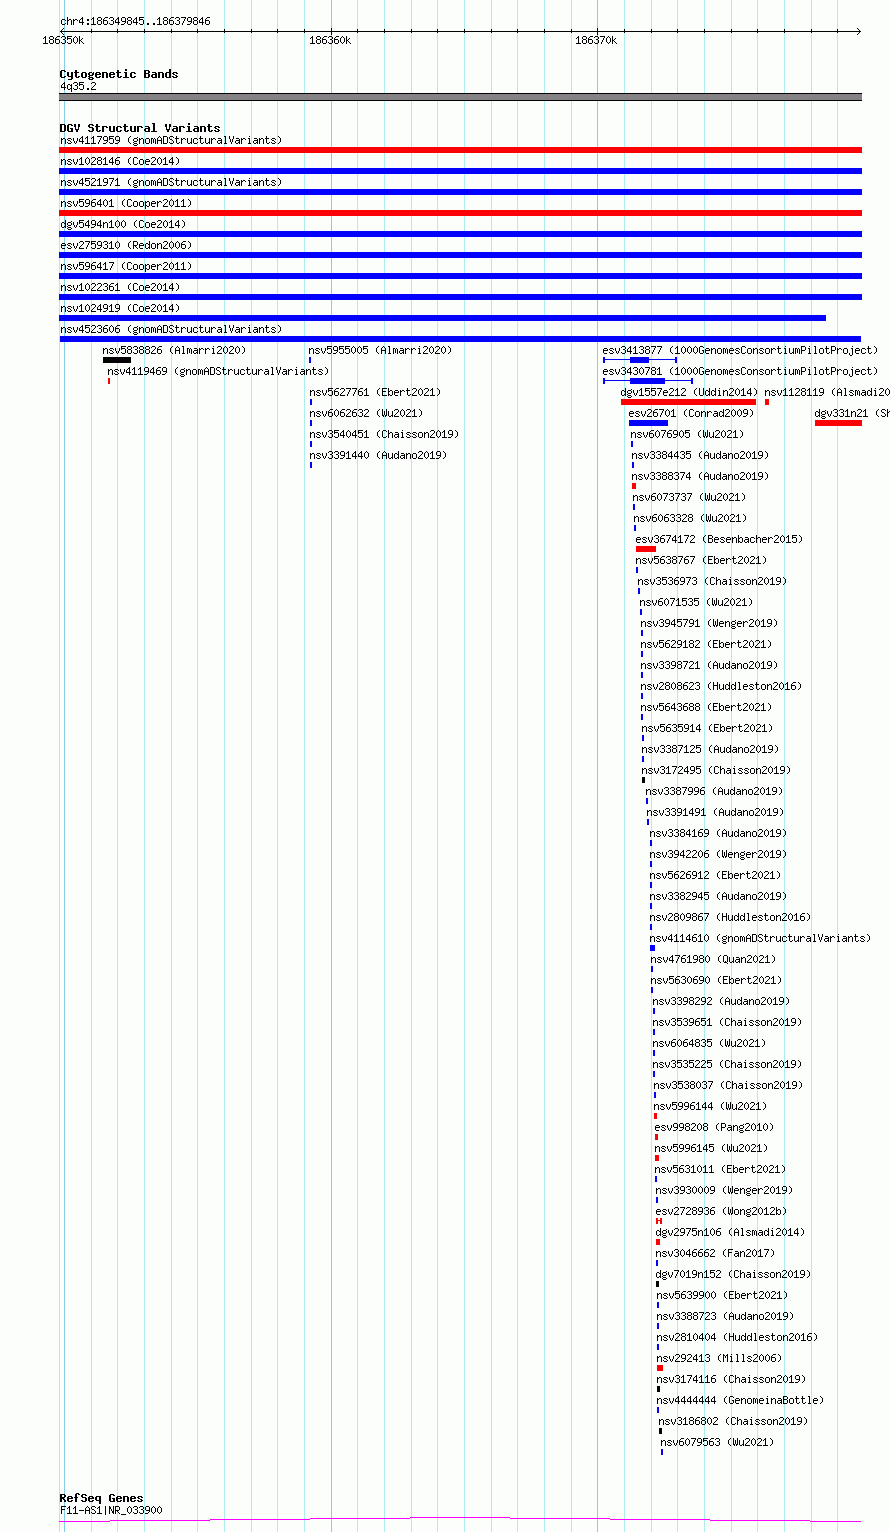Viewport: 890px width, 1532px height.
Task: Select variant label nsv5627761 (Ebert2021)
Action: point(375,392)
